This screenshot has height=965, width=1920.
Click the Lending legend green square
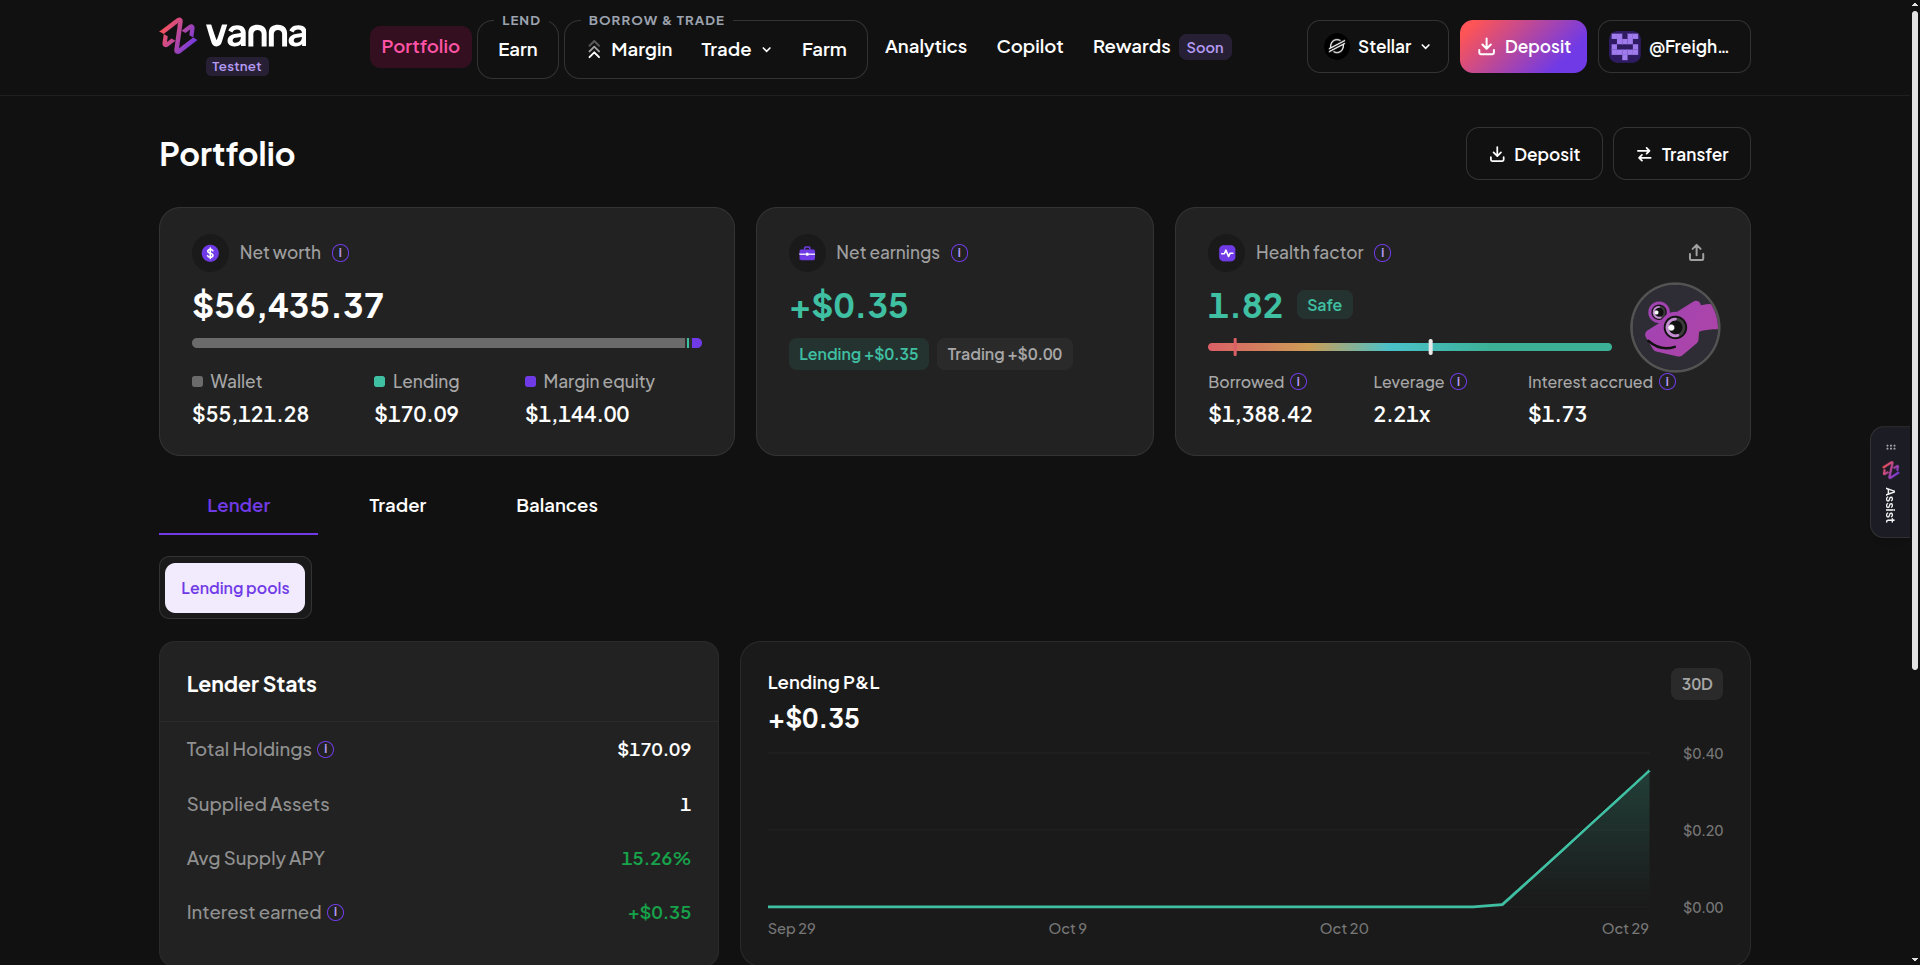tap(379, 382)
